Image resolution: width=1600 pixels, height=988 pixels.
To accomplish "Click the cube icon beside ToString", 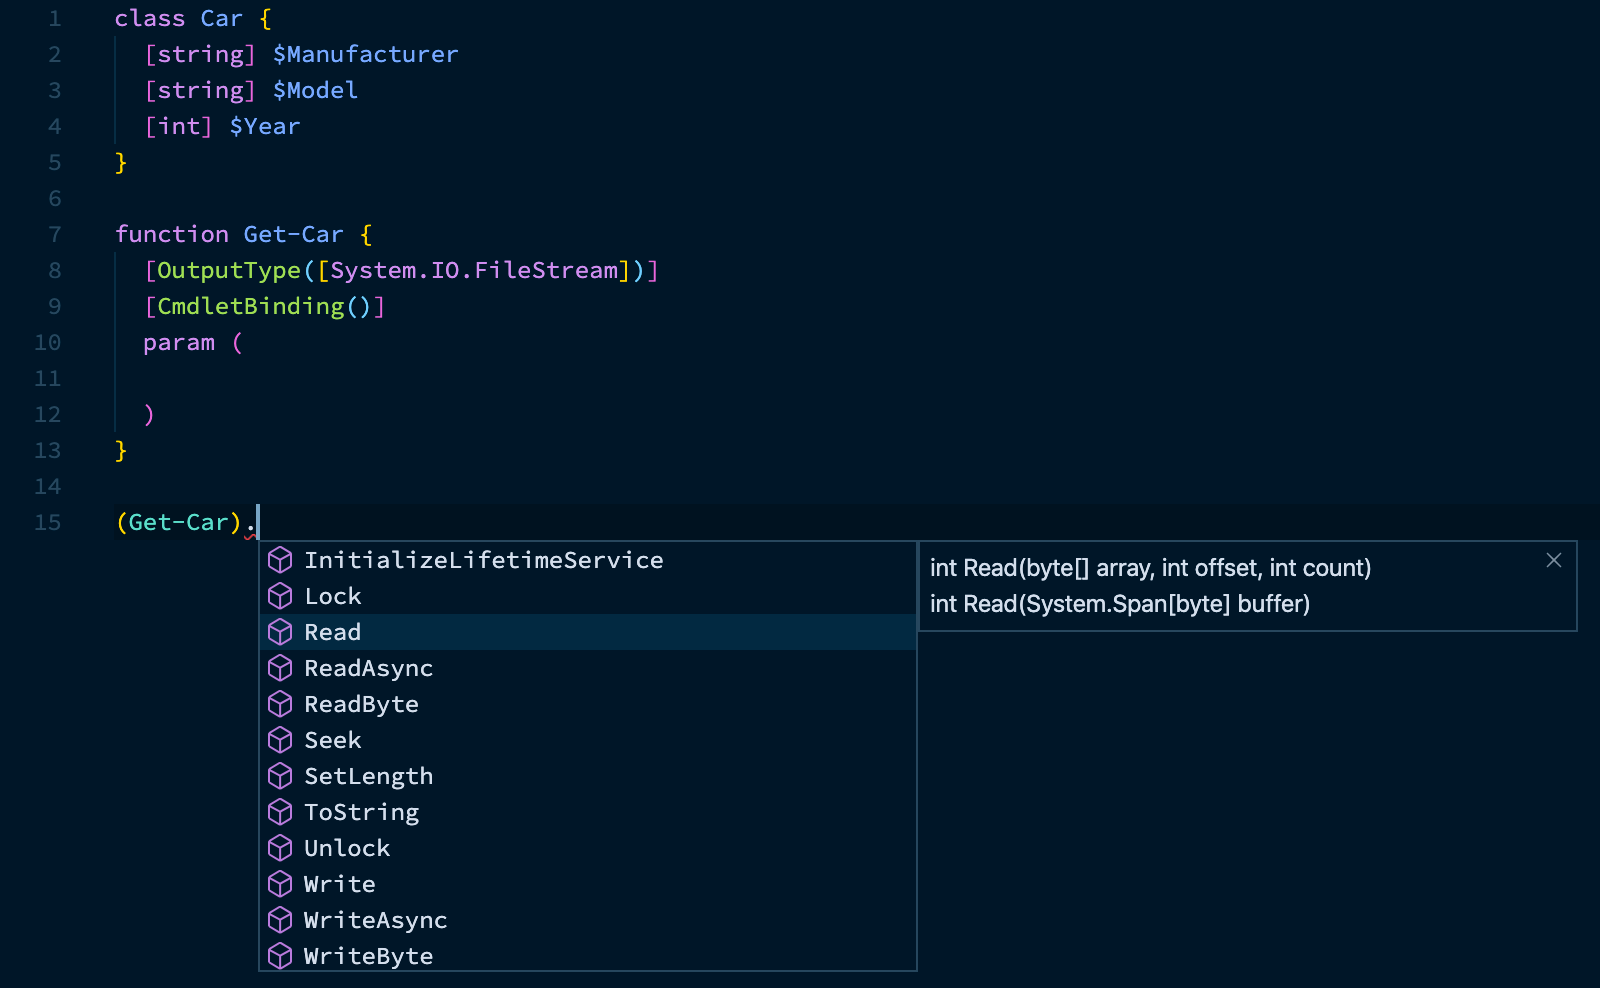I will [281, 812].
